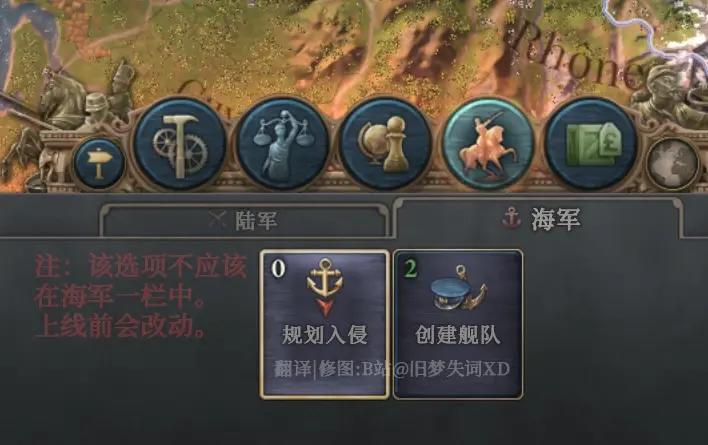Open the signpost lens button
The width and height of the screenshot is (708, 445).
click(x=99, y=162)
